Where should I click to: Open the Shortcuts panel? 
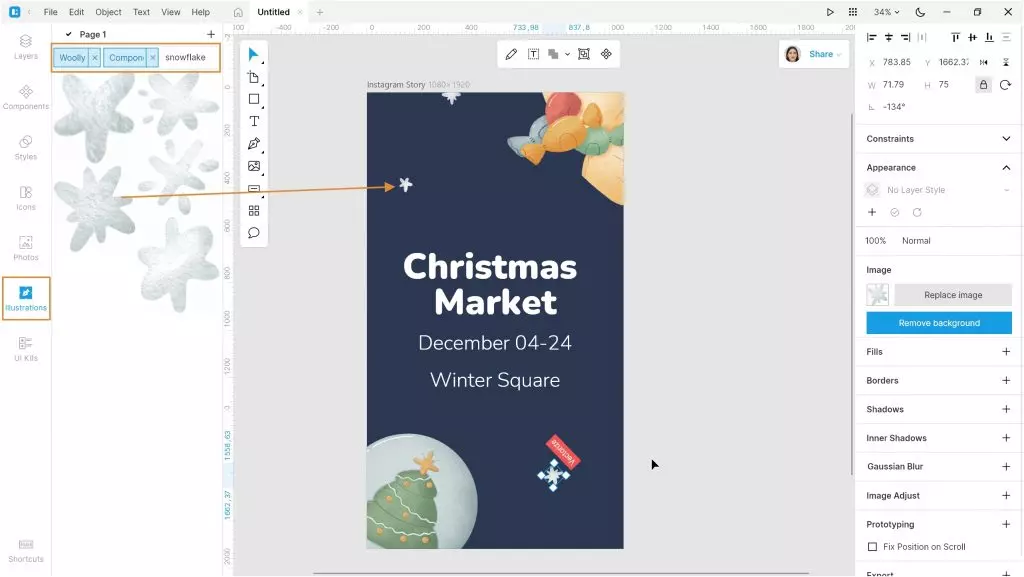coord(25,551)
